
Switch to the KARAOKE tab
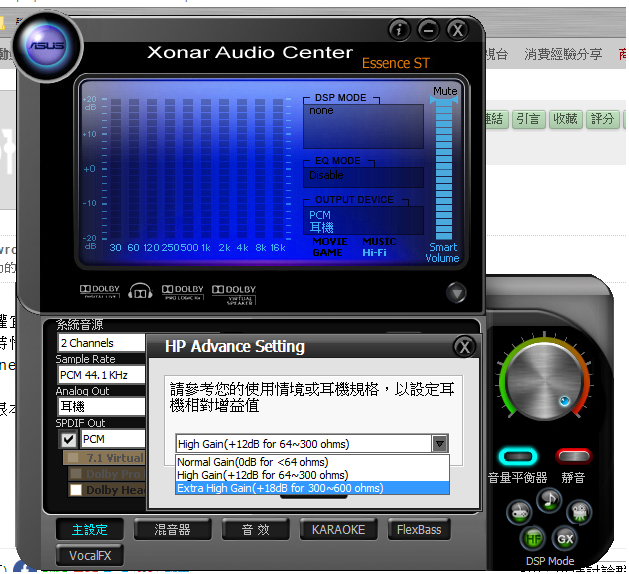click(x=338, y=529)
